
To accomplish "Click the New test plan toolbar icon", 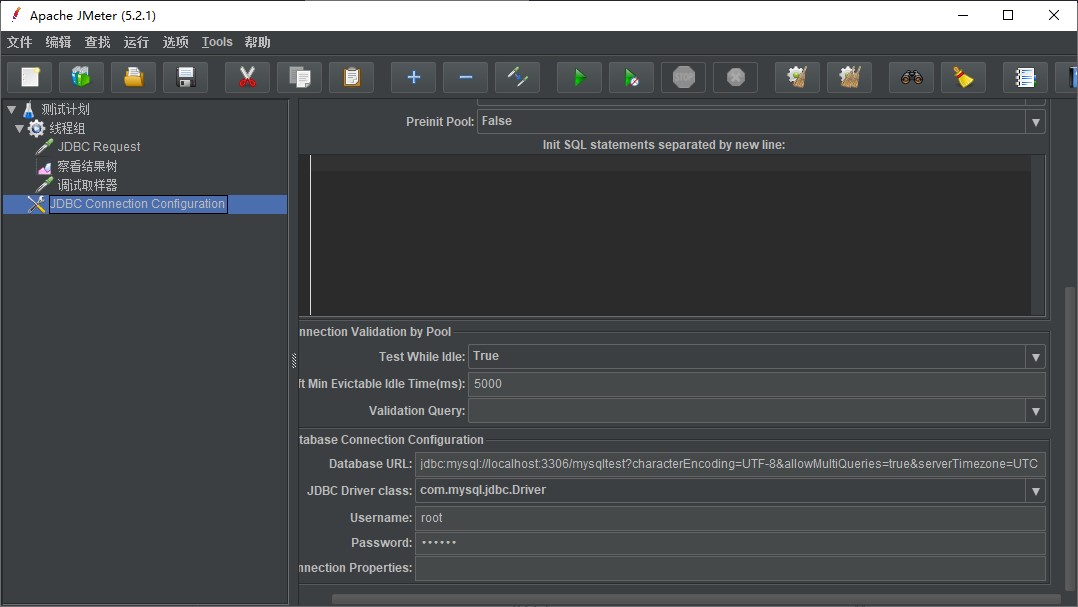I will pos(30,77).
